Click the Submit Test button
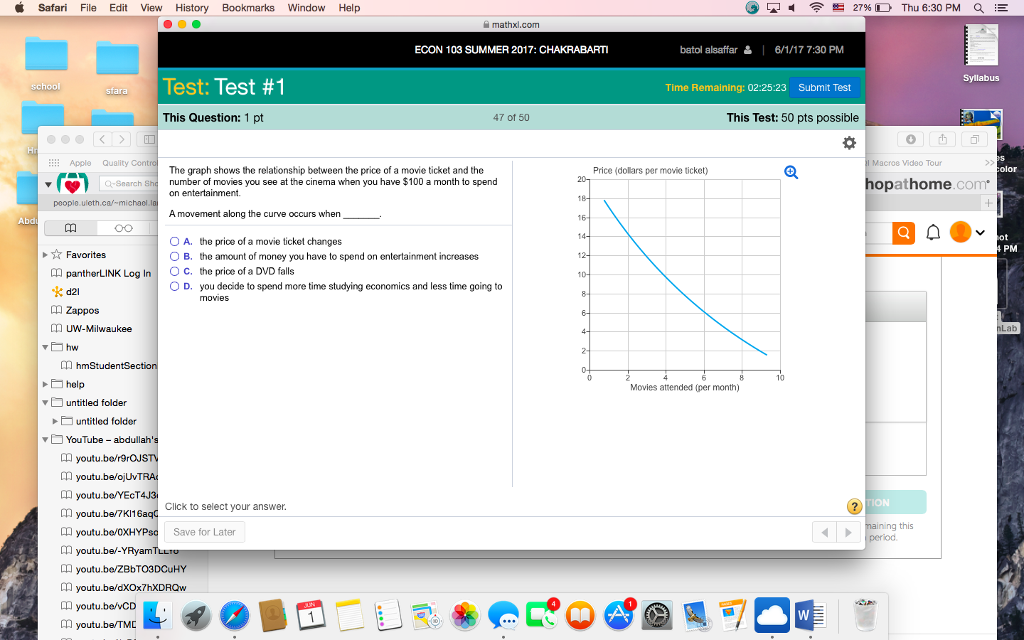Image resolution: width=1024 pixels, height=640 pixels. [x=824, y=88]
